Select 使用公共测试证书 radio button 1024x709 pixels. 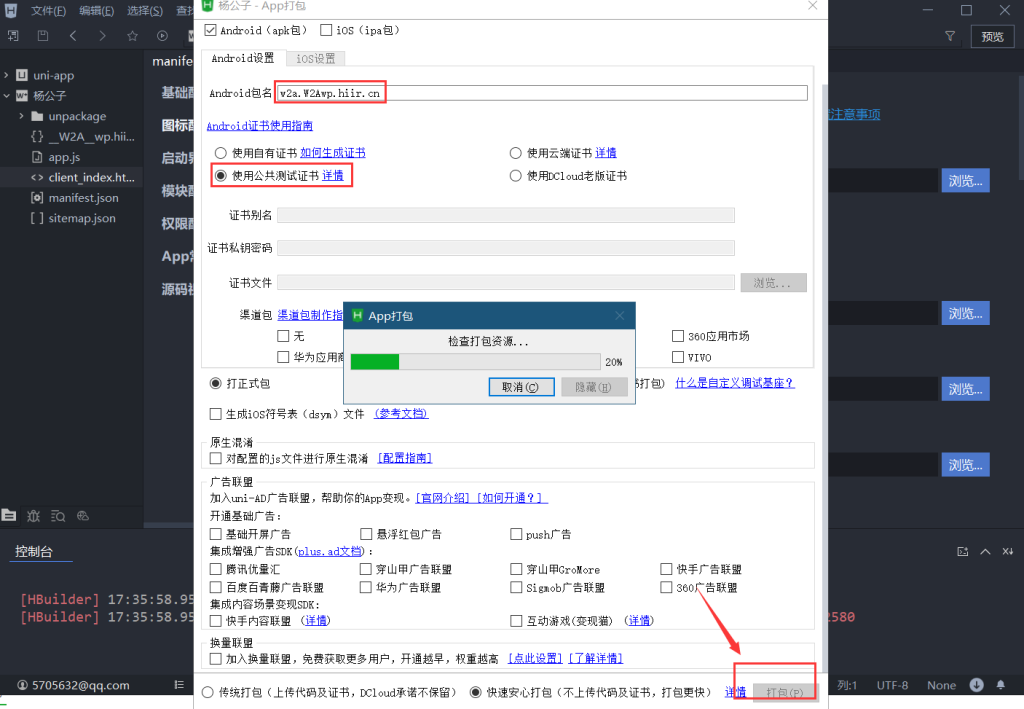click(x=221, y=176)
